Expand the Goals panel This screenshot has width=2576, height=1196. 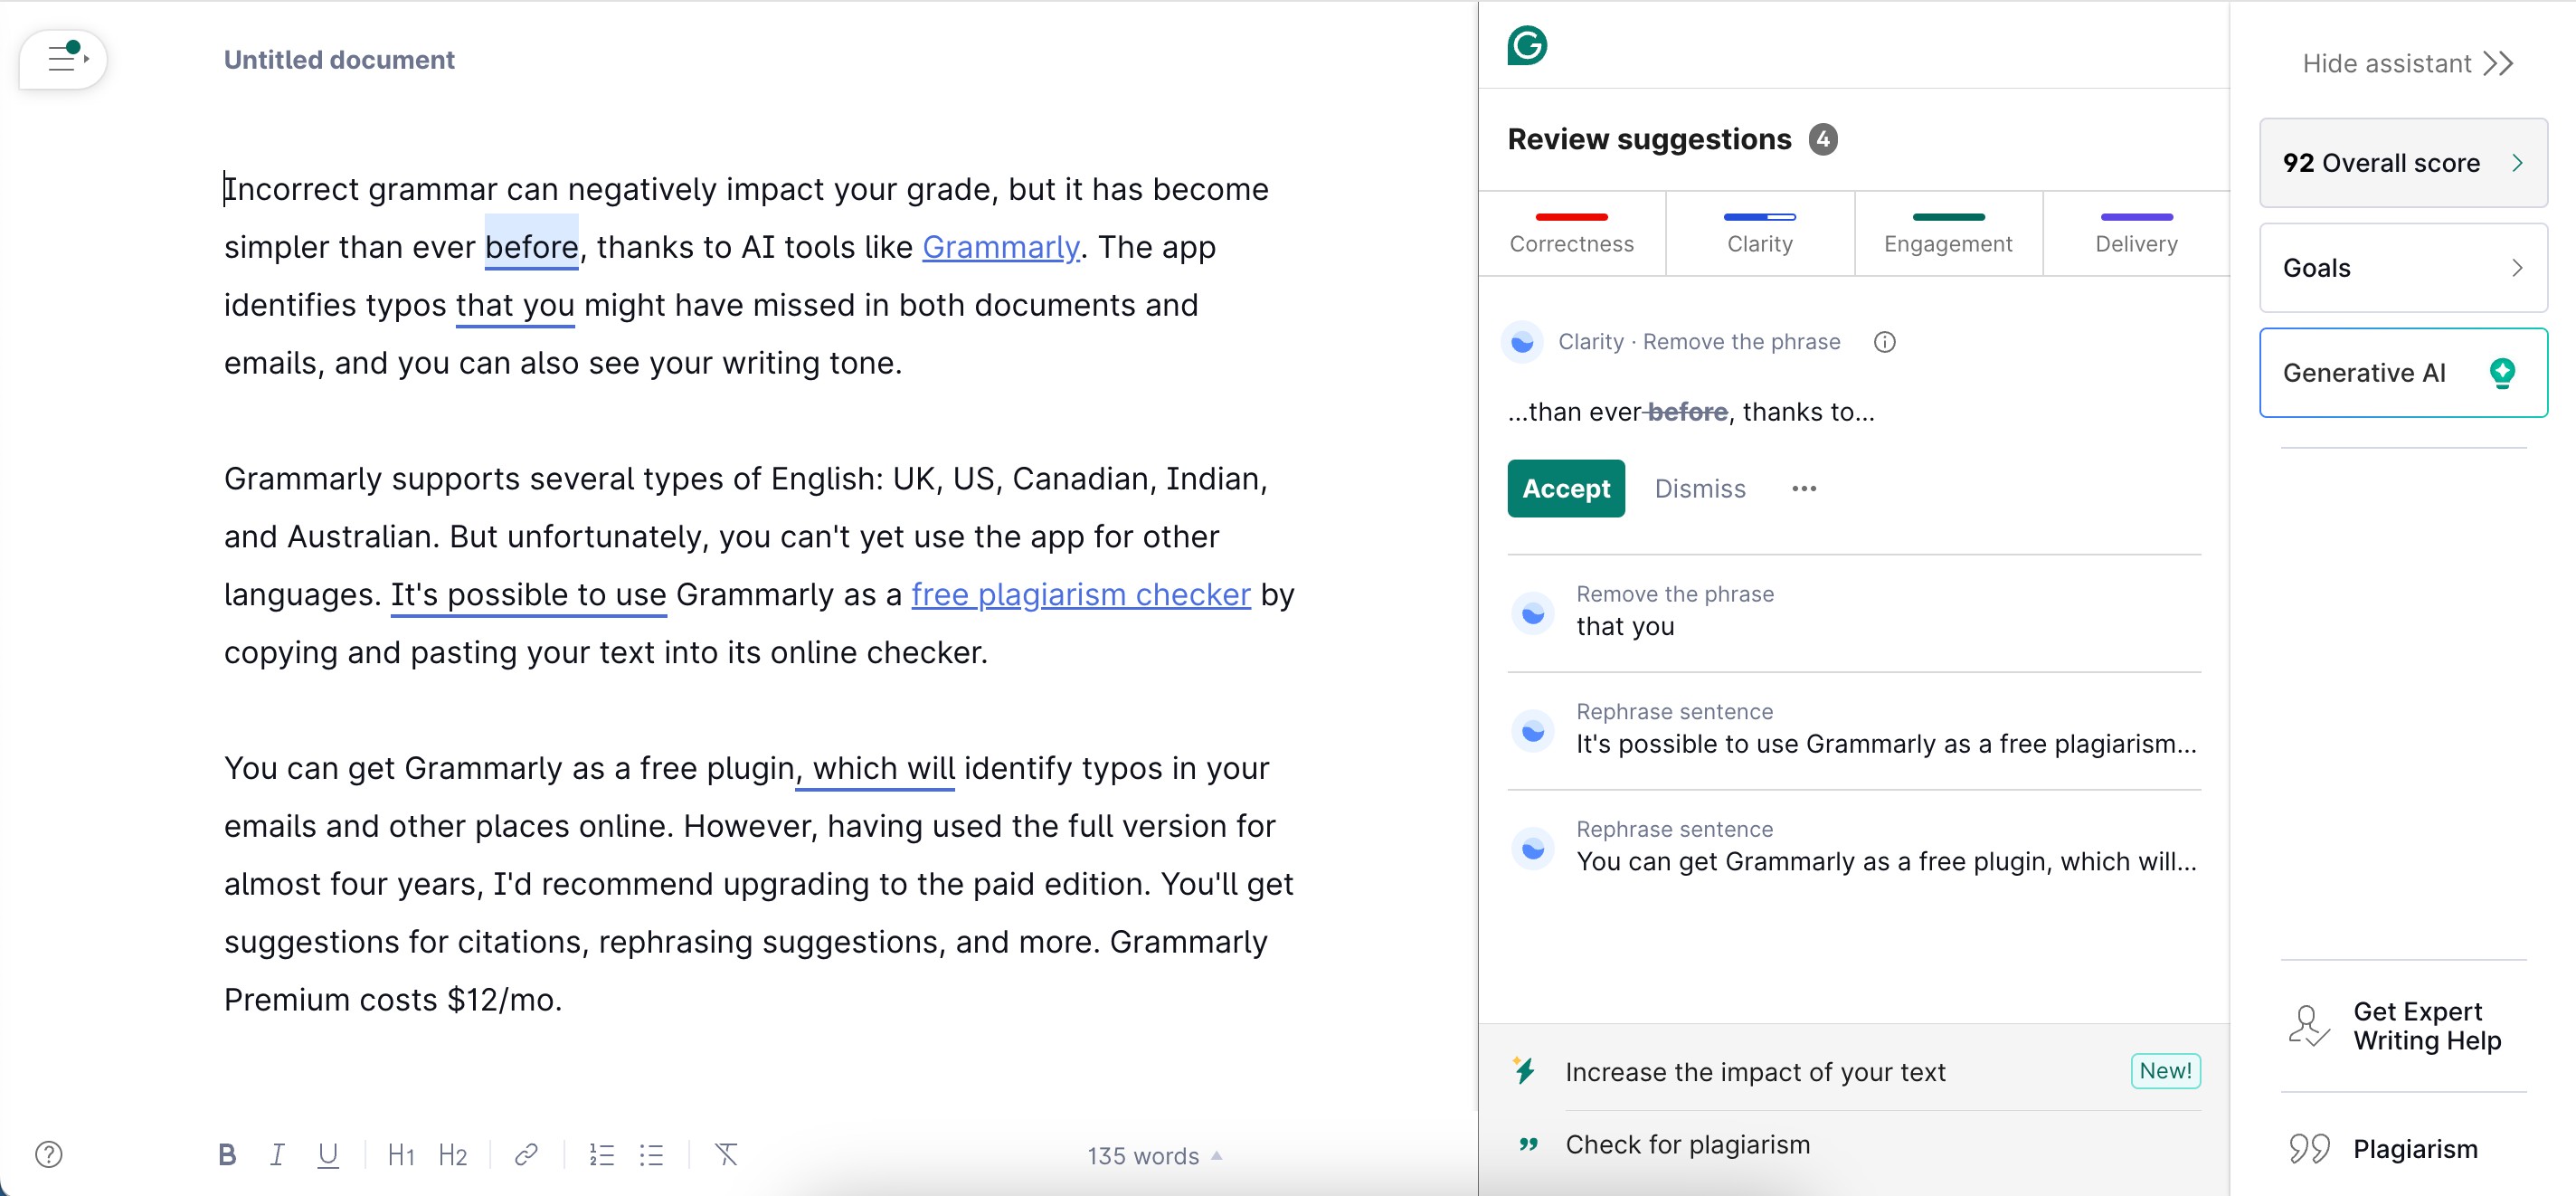[x=2402, y=268]
